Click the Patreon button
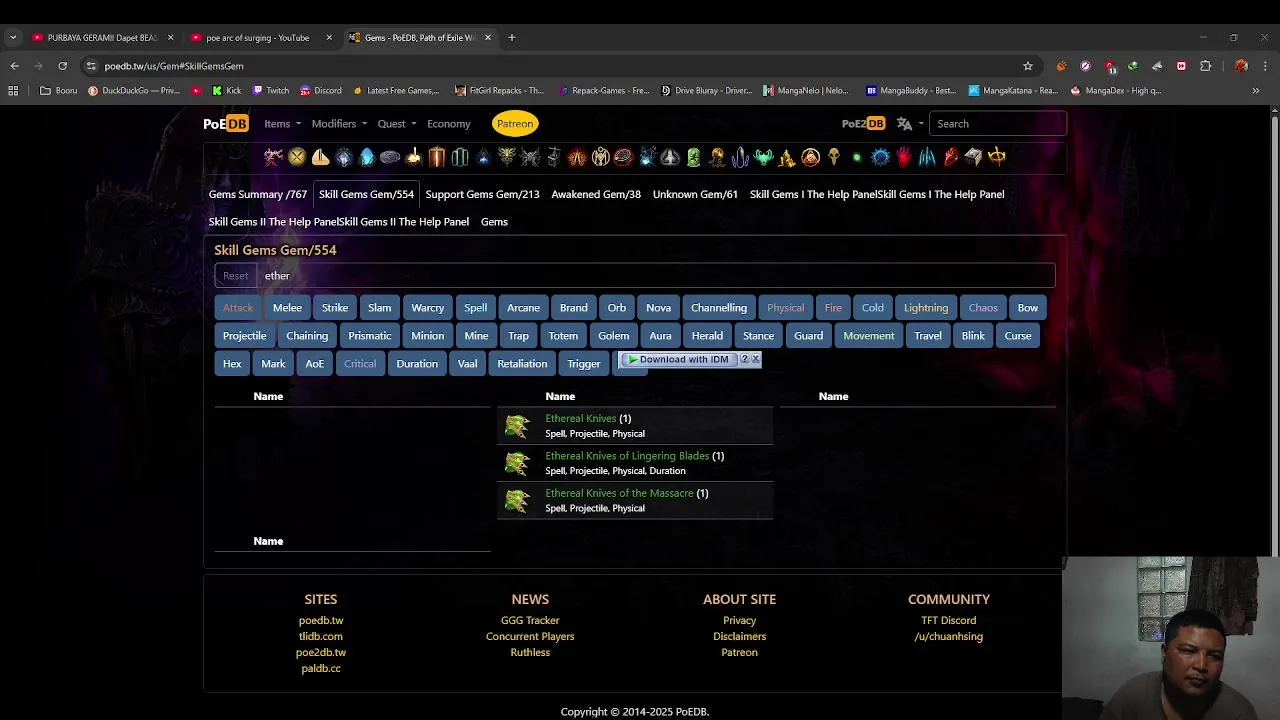The width and height of the screenshot is (1280, 720). tap(515, 124)
